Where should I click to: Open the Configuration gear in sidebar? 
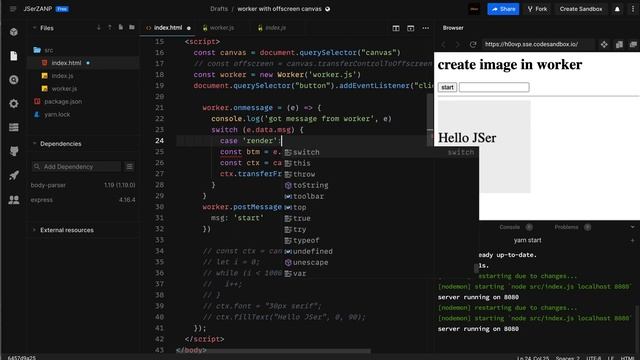[13, 104]
